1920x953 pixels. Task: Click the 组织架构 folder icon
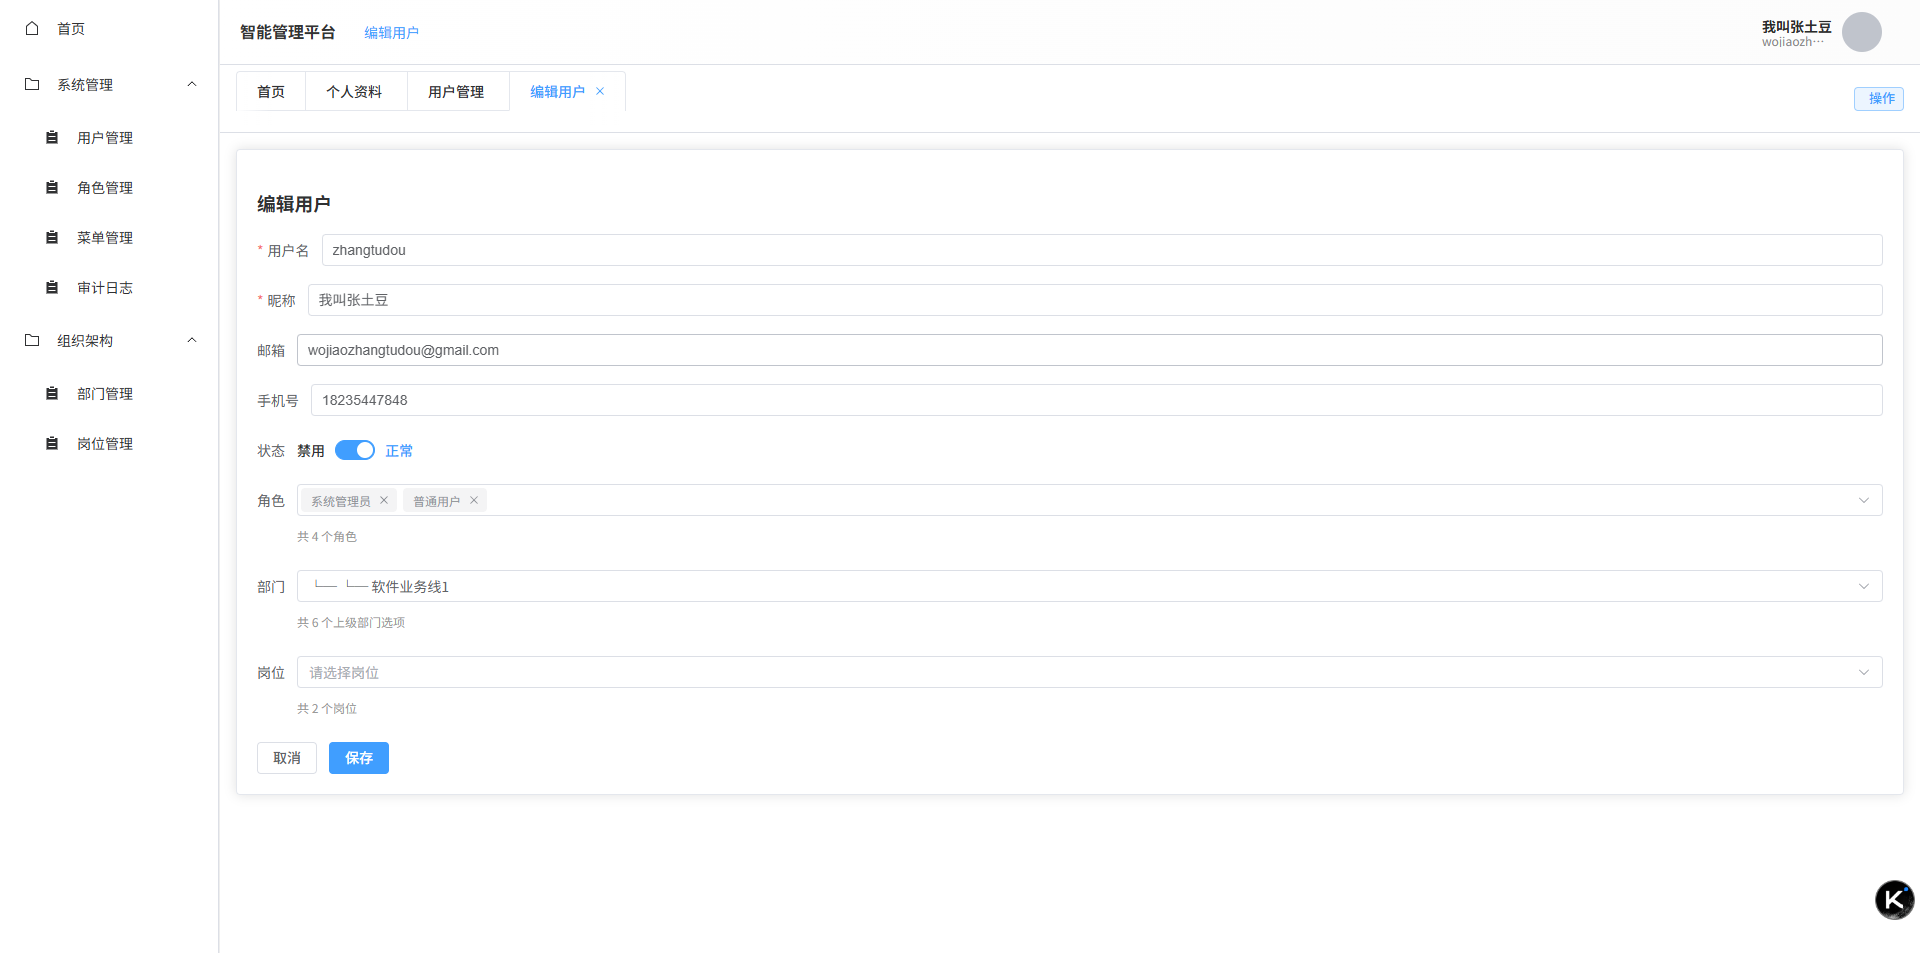pos(32,340)
